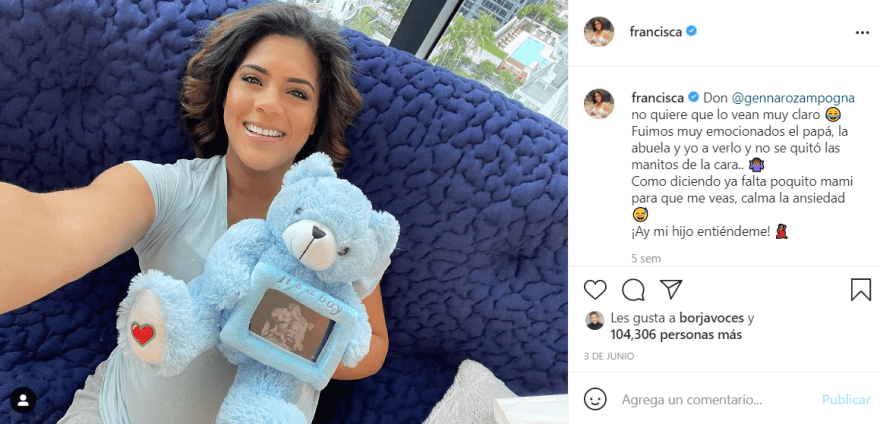Click borjavoces small avatar near likes
Image resolution: width=880 pixels, height=424 pixels.
(x=594, y=321)
